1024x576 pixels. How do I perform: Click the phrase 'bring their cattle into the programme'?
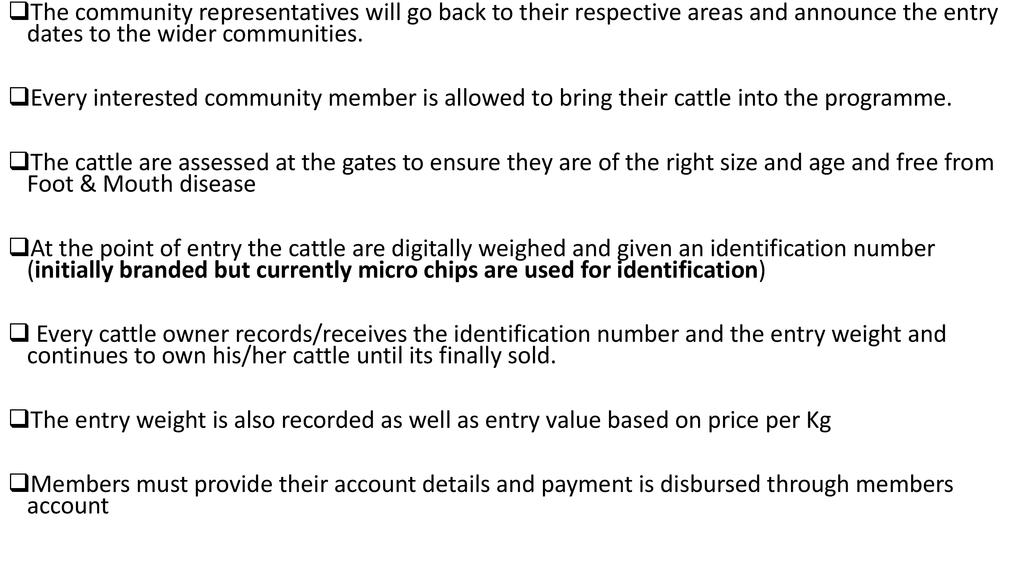pos(774,98)
